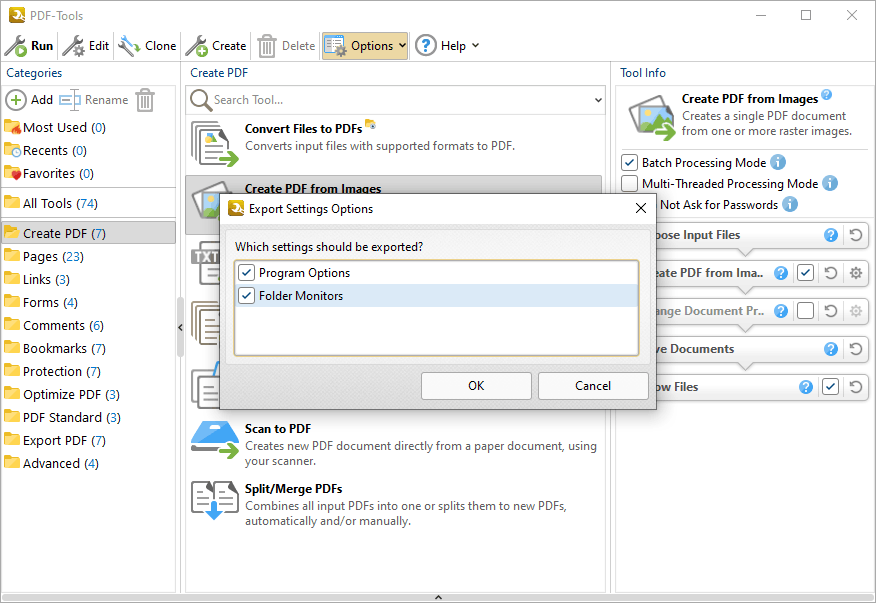Select Links (3) category

click(37, 279)
